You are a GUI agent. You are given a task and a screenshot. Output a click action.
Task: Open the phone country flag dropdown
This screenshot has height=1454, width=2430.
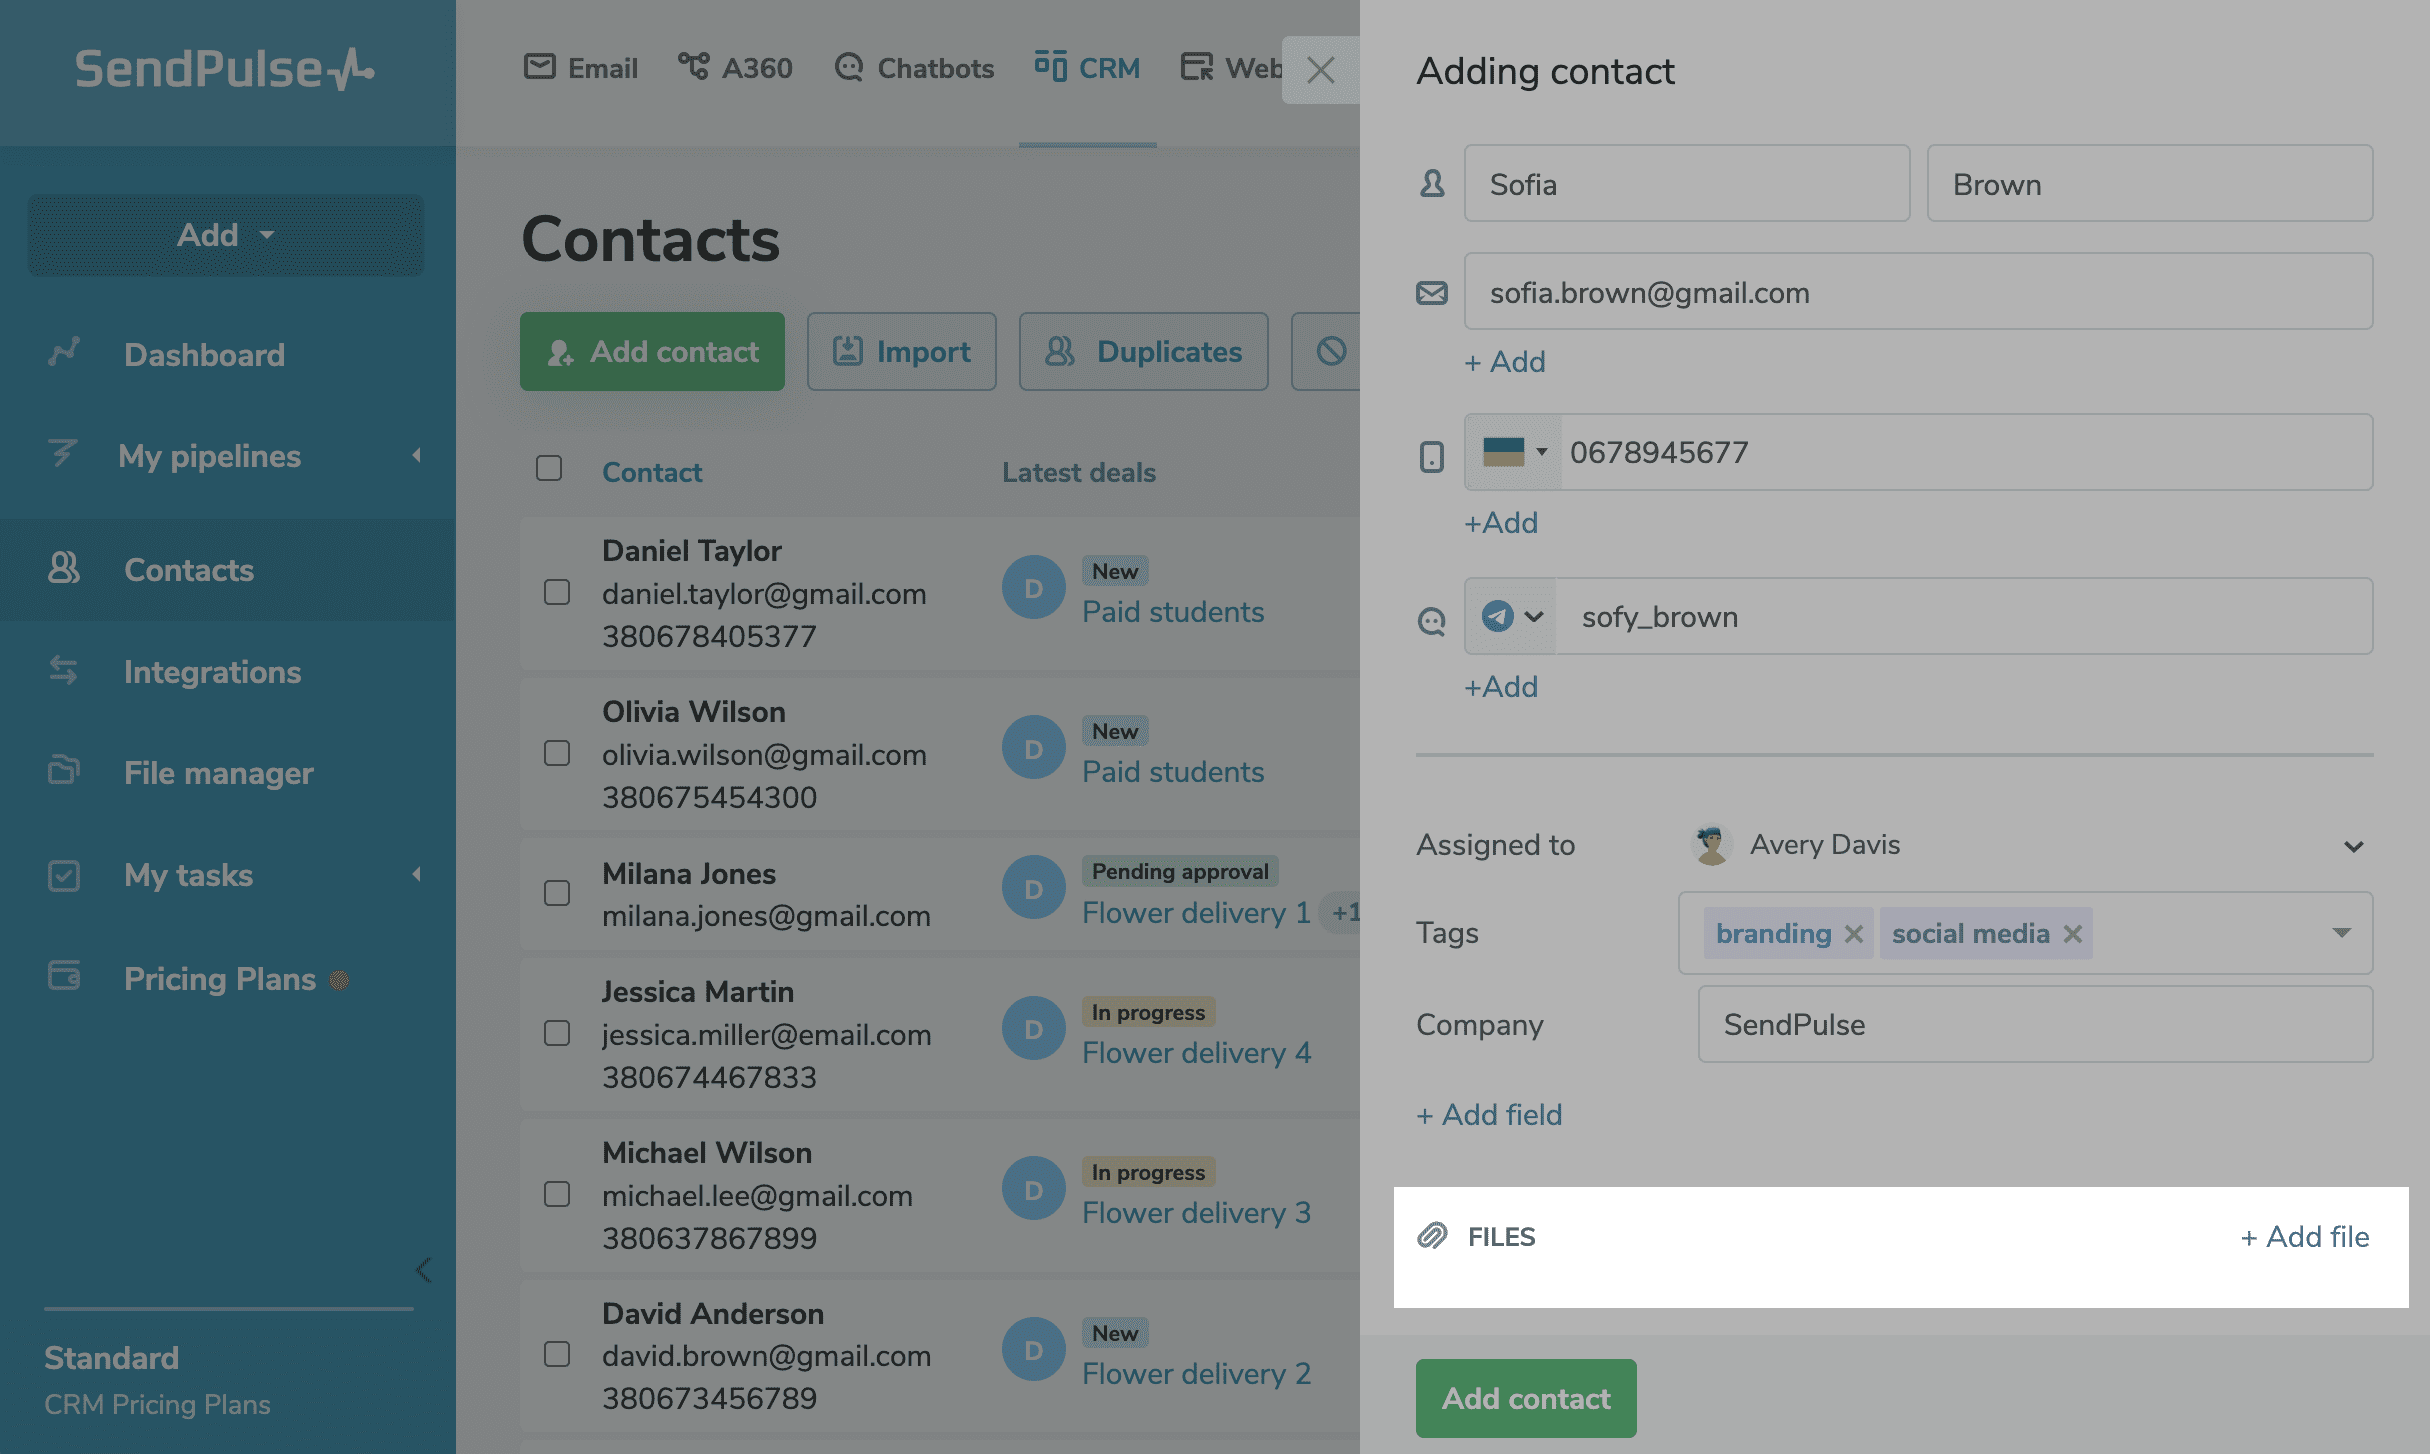click(x=1513, y=452)
